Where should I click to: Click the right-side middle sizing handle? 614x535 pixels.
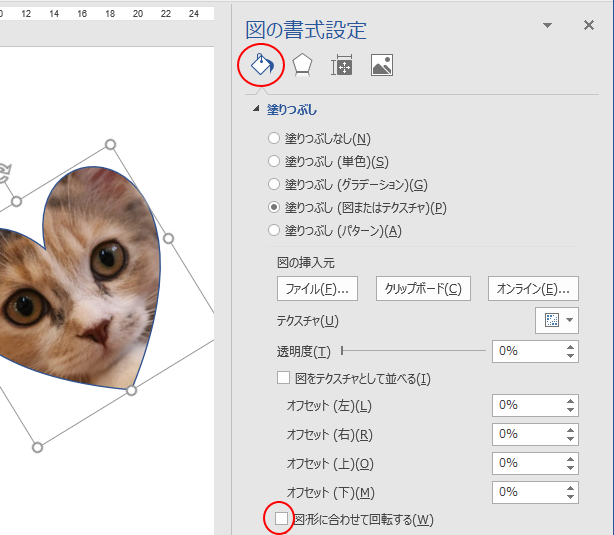(168, 238)
